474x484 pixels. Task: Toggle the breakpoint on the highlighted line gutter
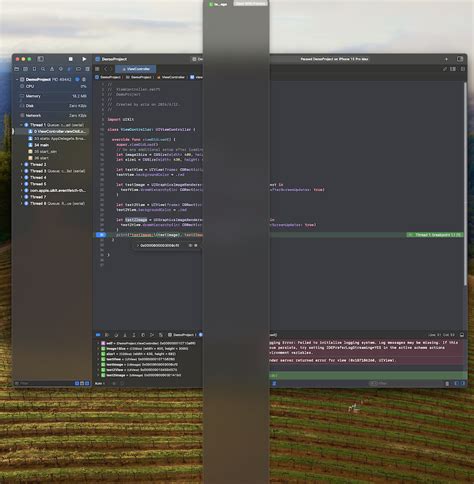pyautogui.click(x=101, y=235)
